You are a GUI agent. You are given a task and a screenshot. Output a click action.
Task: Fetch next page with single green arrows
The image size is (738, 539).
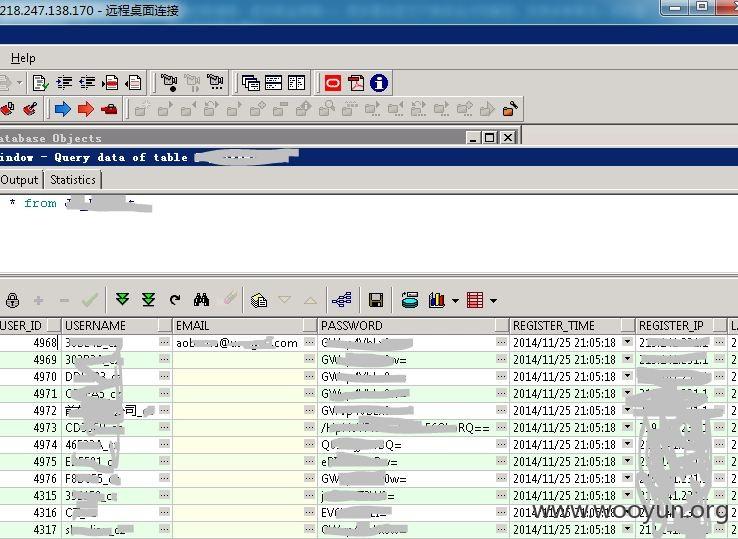tap(122, 299)
